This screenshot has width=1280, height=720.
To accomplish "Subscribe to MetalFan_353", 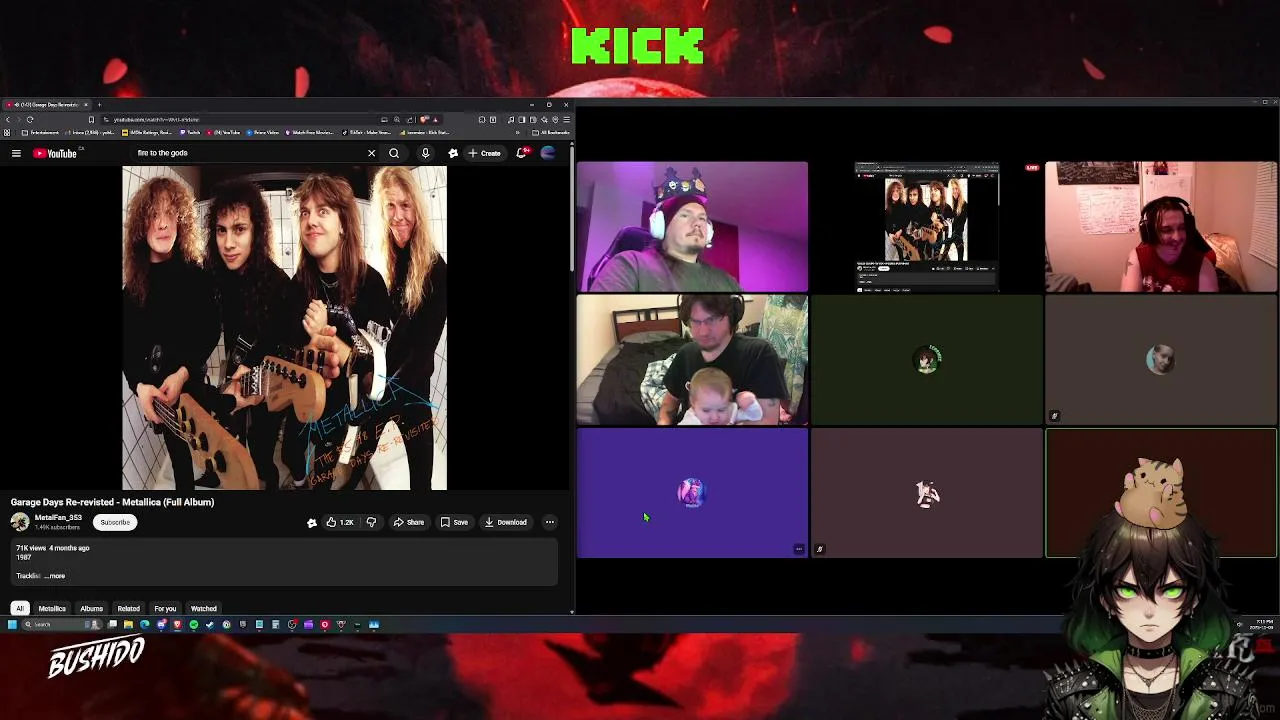I will [x=115, y=522].
